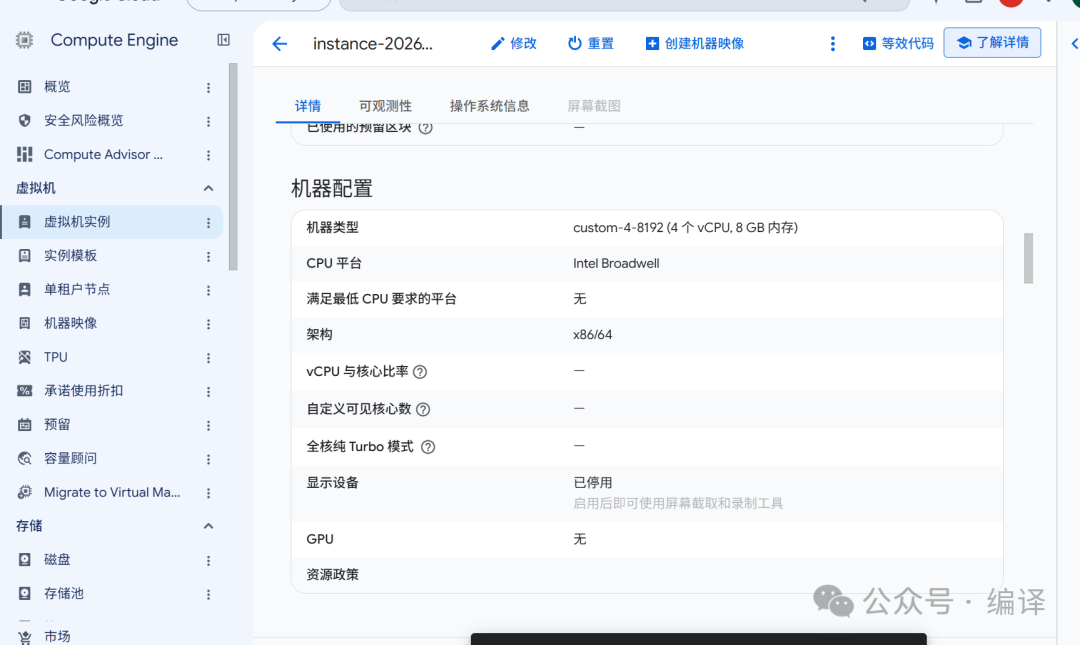Click the 机器映像 icon
The image size is (1080, 645).
click(x=25, y=323)
